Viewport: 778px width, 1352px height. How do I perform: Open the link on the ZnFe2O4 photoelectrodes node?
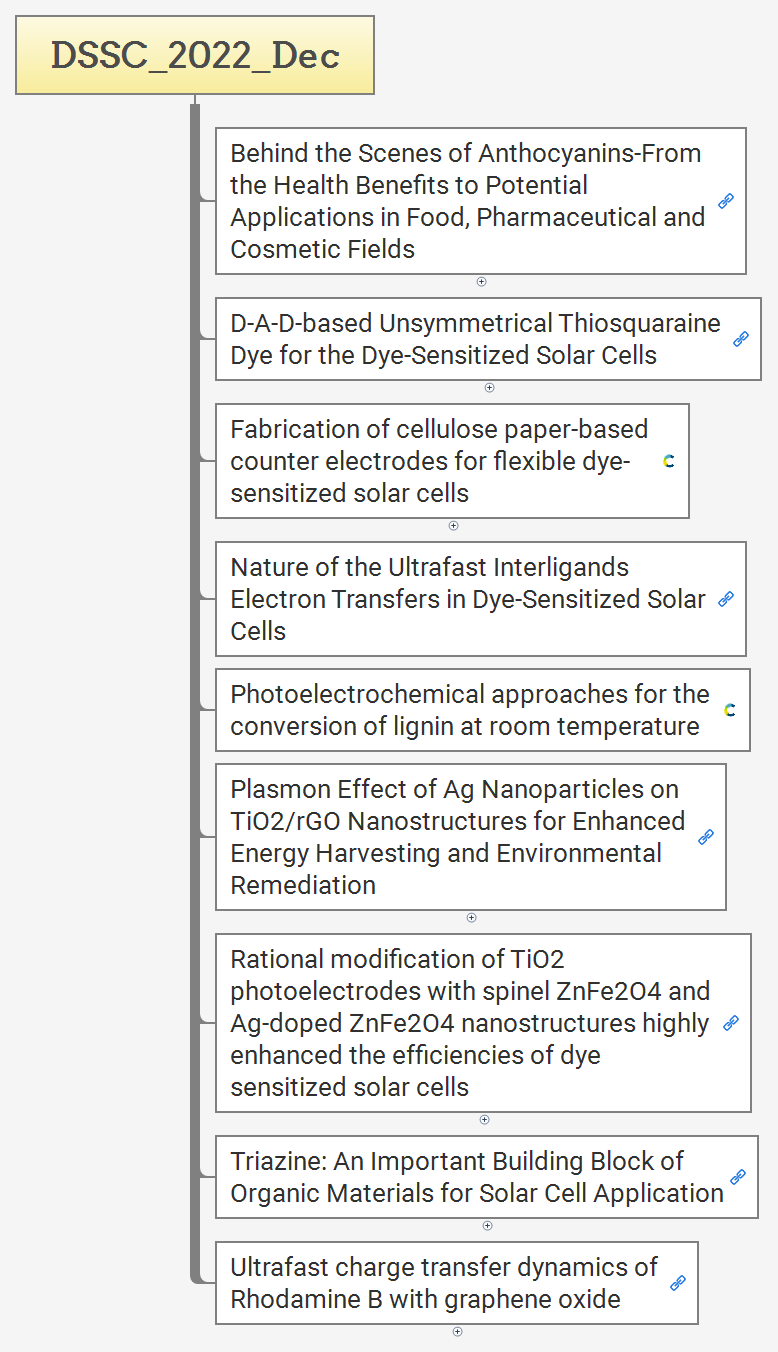pos(731,1023)
